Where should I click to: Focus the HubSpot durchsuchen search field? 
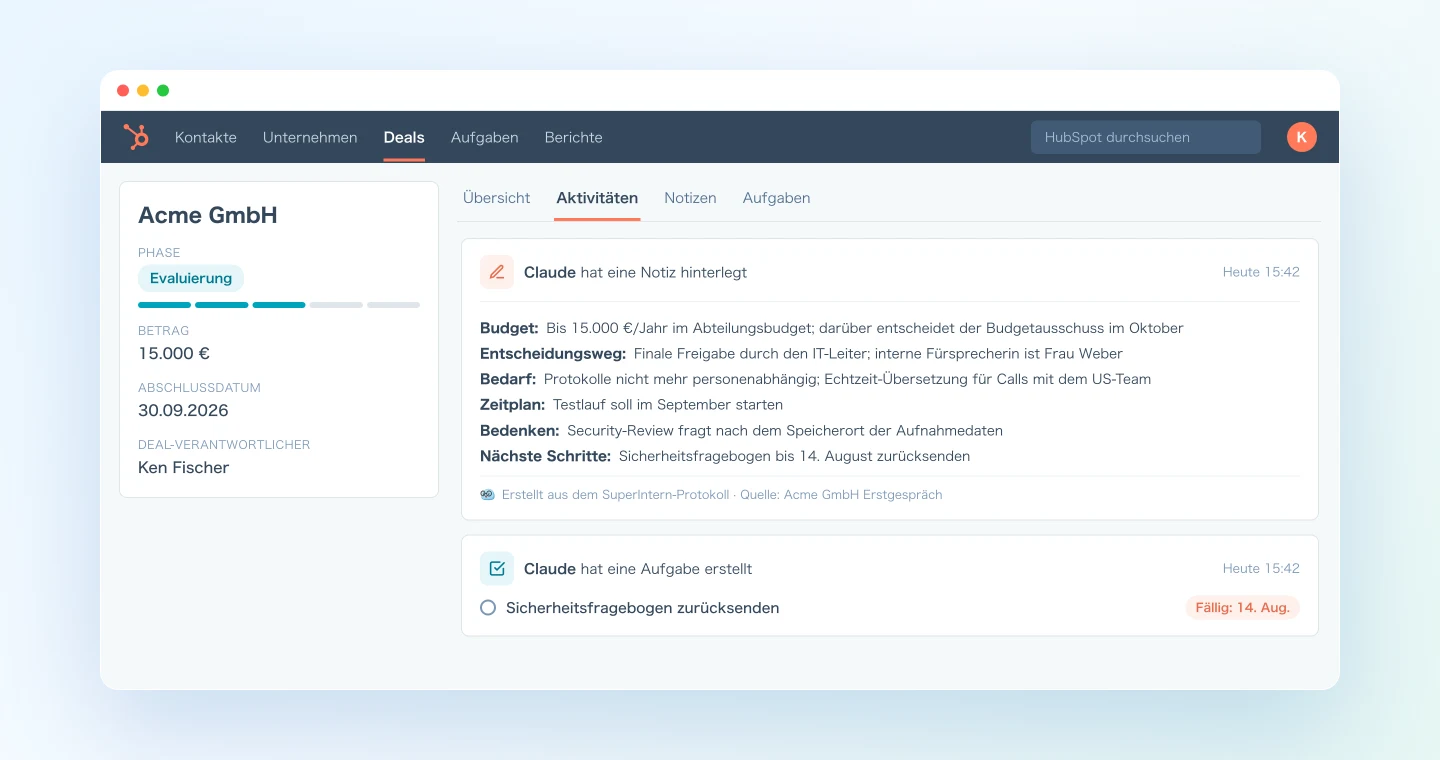click(x=1146, y=137)
